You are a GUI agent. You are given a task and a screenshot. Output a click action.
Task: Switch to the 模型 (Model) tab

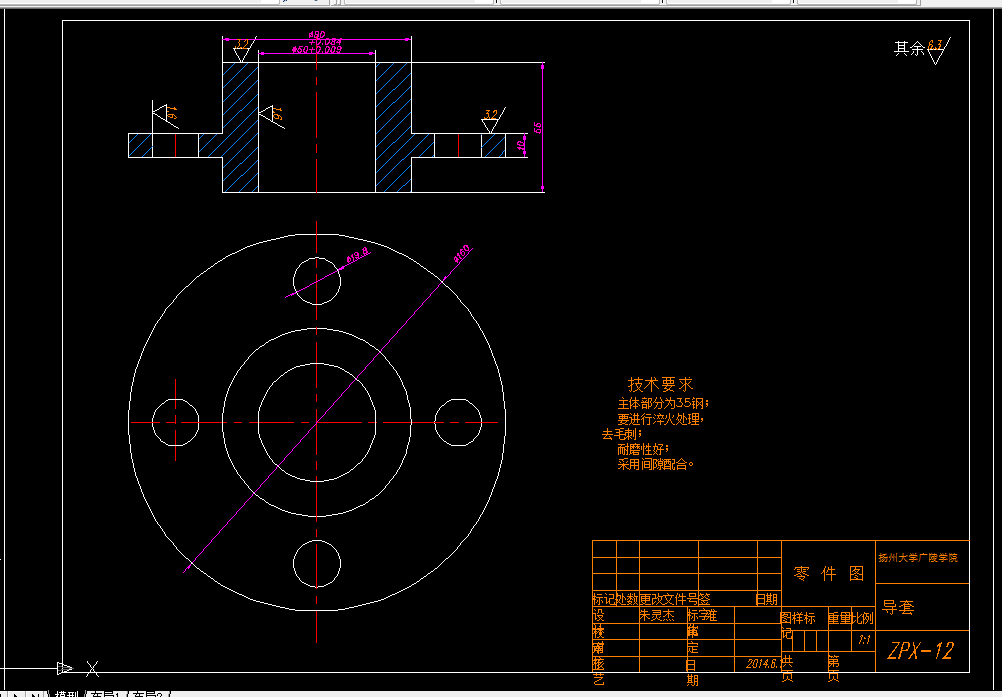point(66,694)
